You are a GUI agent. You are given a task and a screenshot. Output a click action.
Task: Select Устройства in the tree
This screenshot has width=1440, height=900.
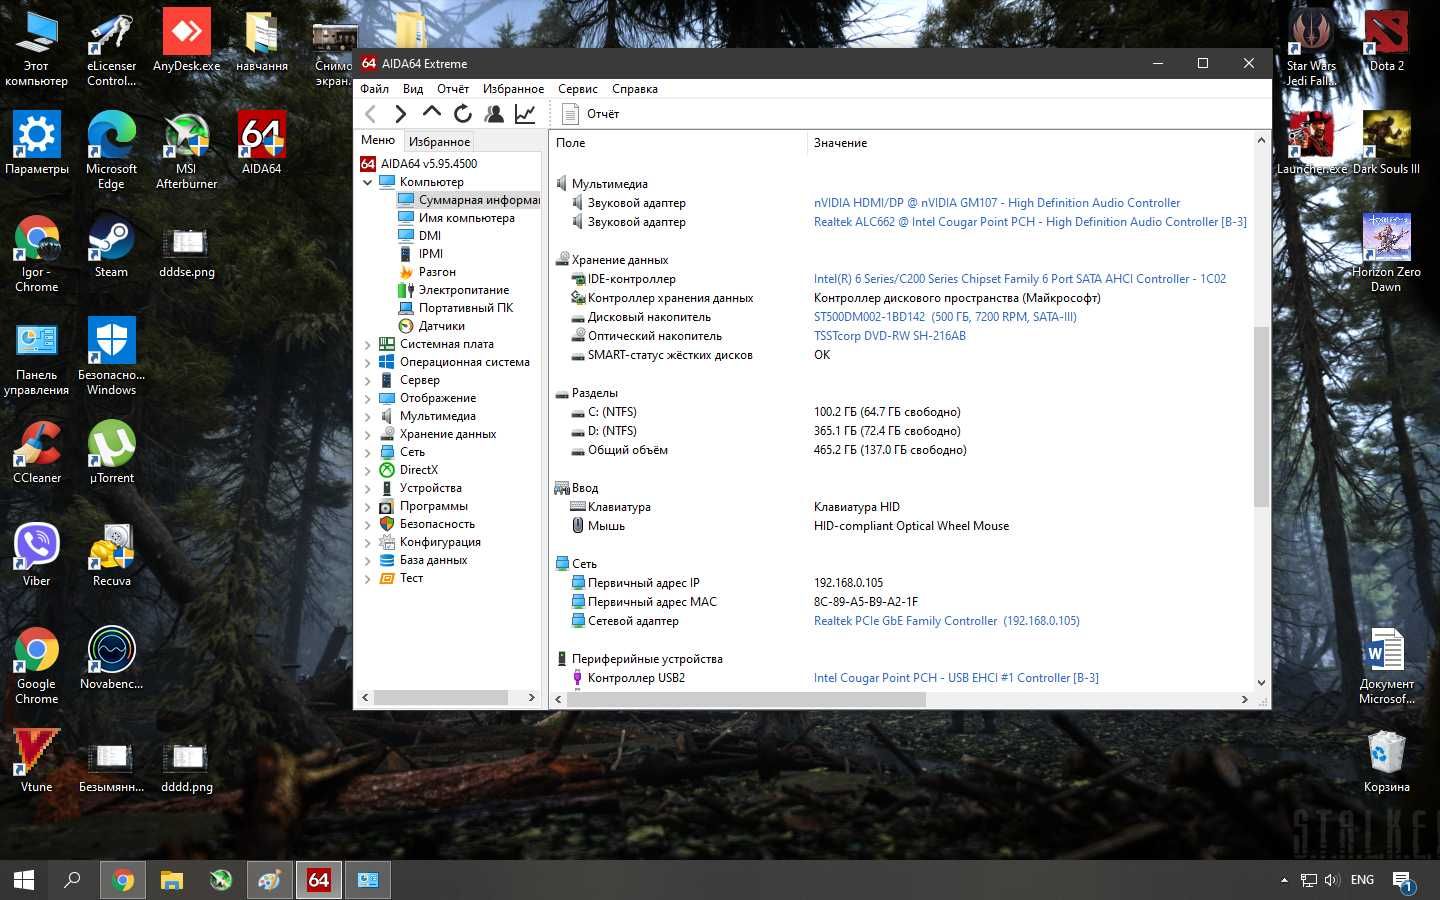431,488
